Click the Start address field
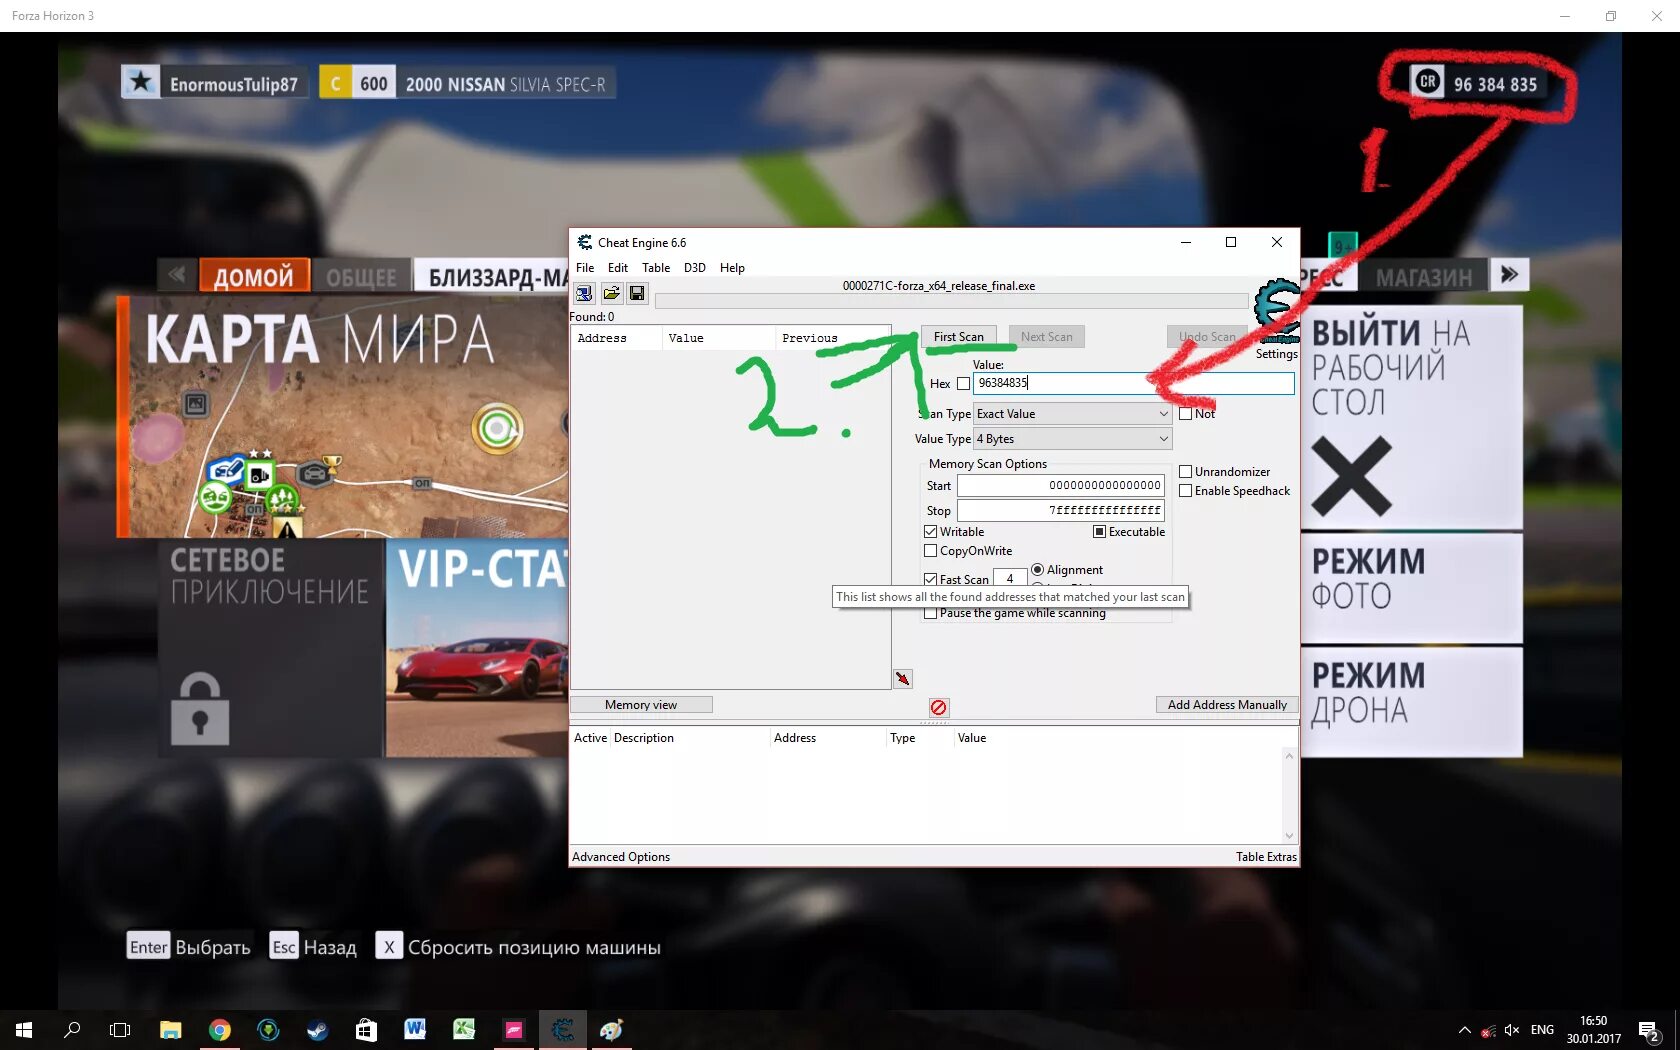 coord(1061,486)
